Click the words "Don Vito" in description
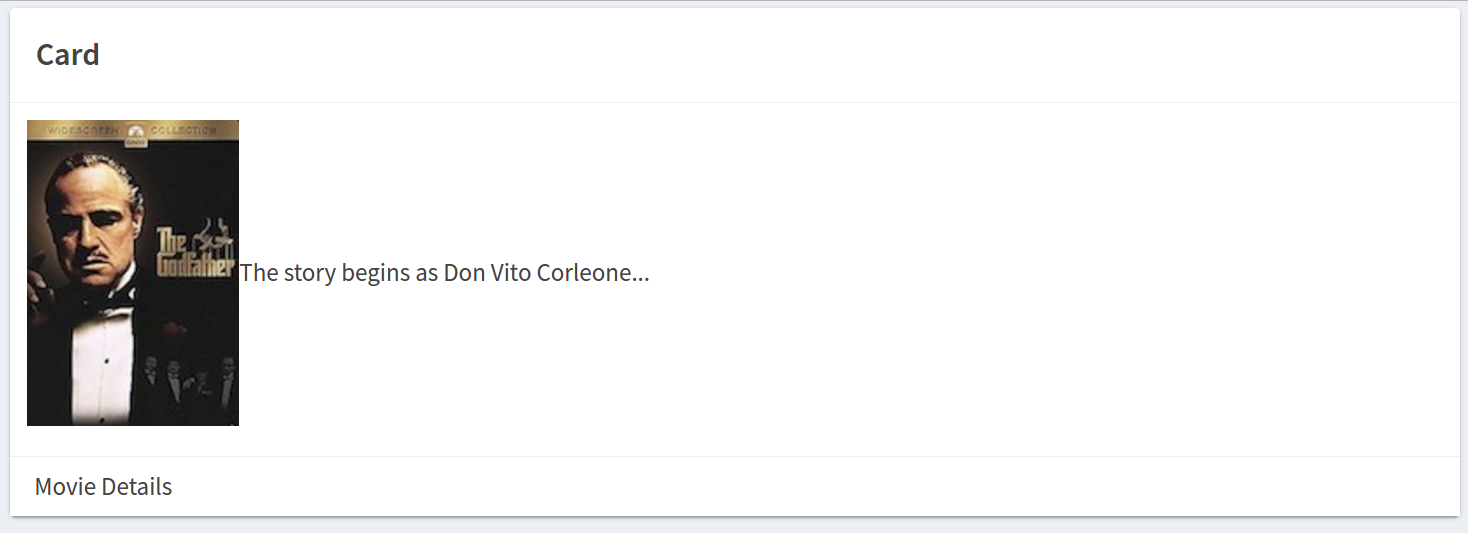The width and height of the screenshot is (1468, 533). tap(488, 273)
